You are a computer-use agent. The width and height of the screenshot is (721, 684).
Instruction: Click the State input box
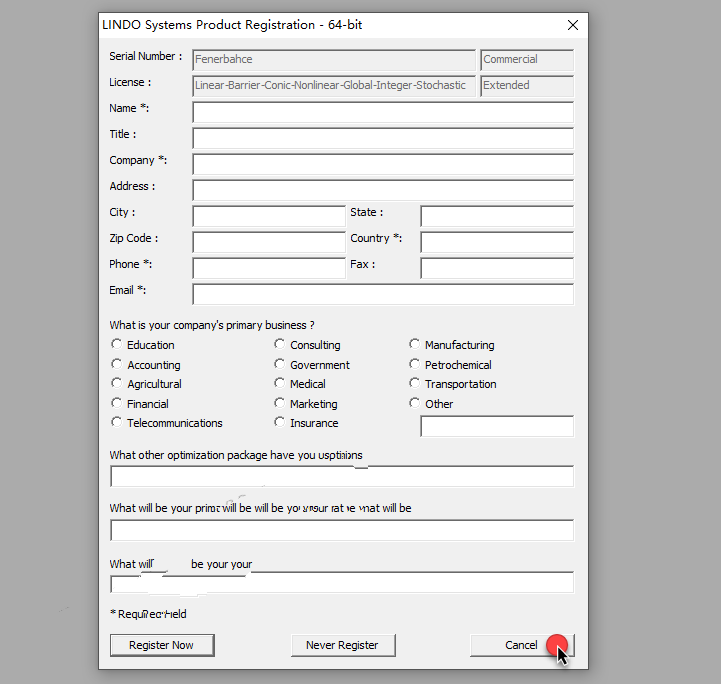(497, 216)
